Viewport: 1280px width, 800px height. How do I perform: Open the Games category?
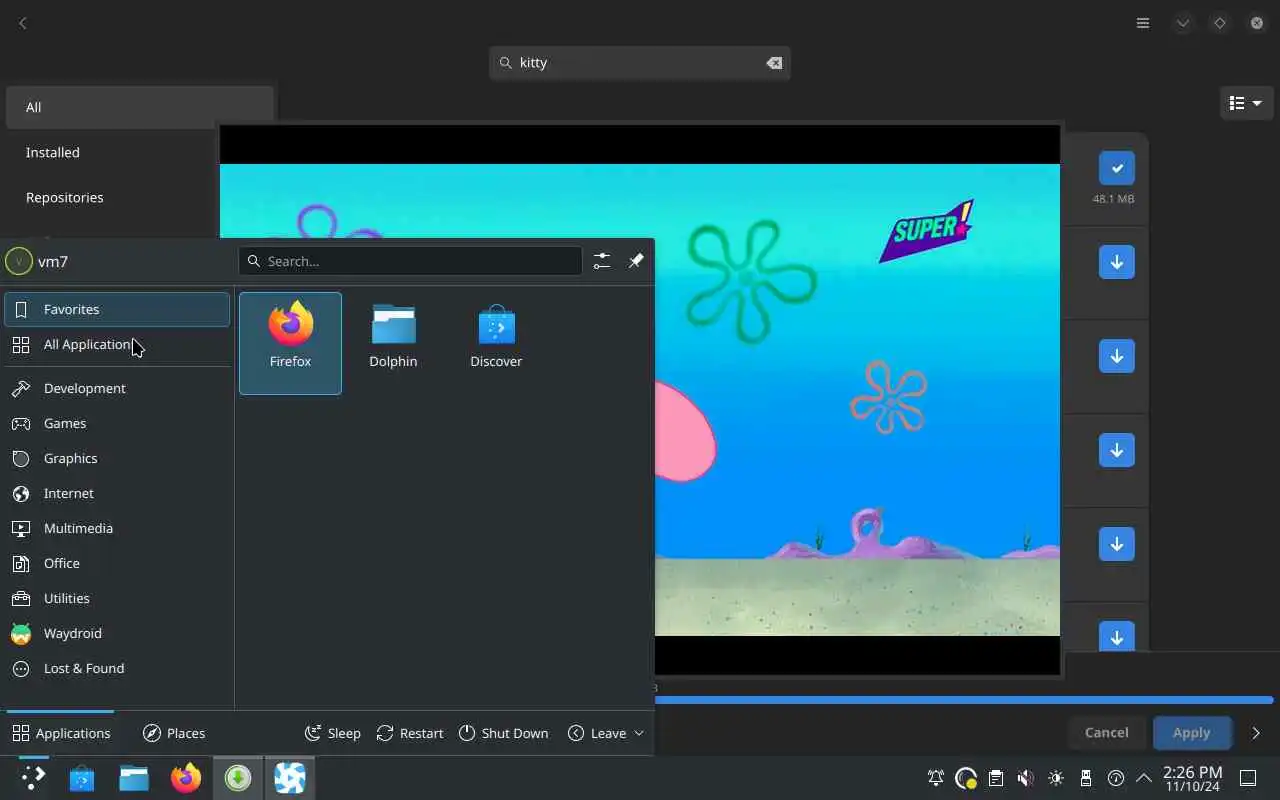click(x=117, y=423)
